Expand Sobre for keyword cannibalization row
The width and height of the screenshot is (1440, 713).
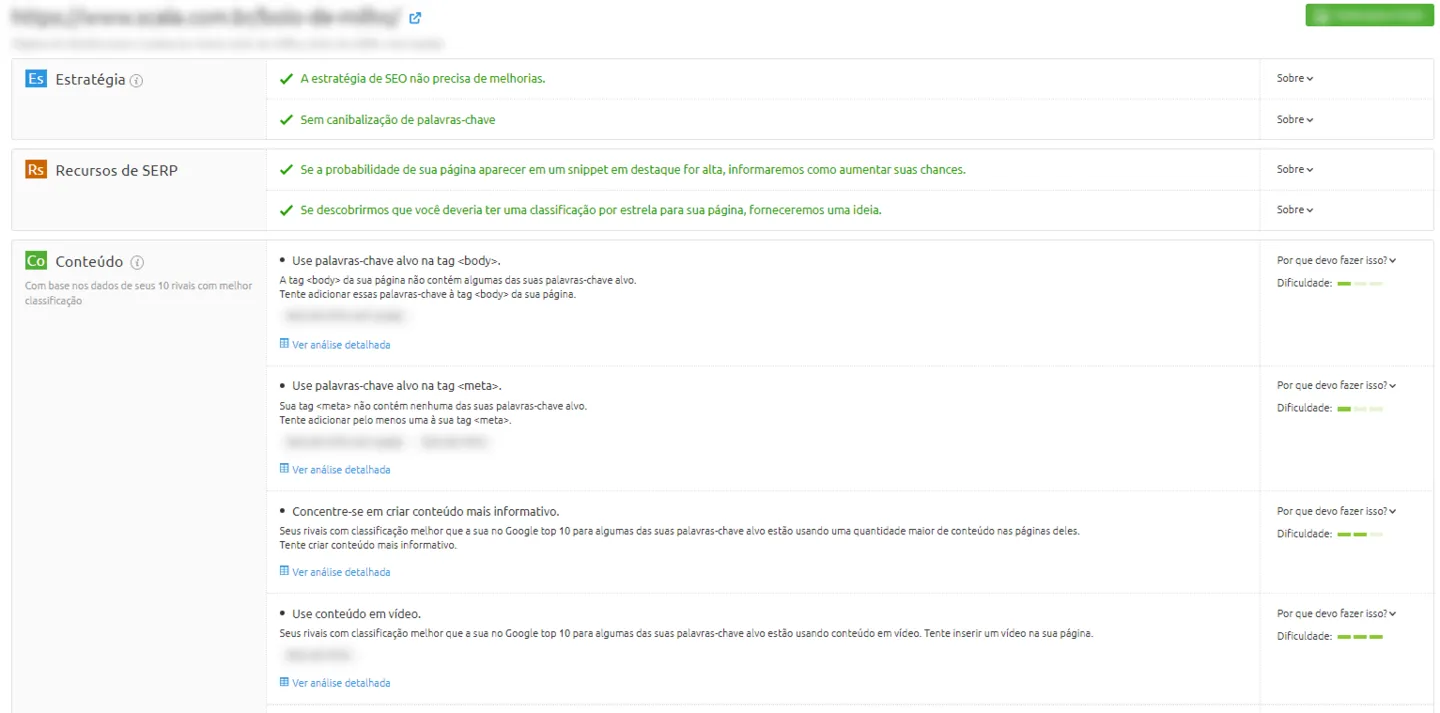(x=1295, y=119)
